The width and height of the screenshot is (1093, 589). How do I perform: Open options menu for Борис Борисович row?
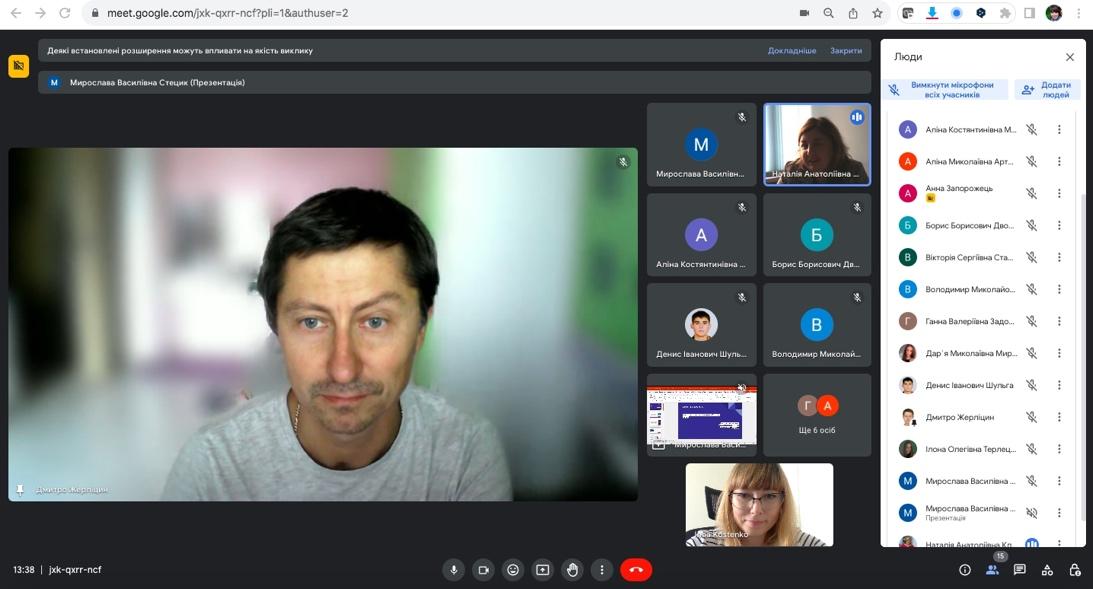click(x=1059, y=225)
